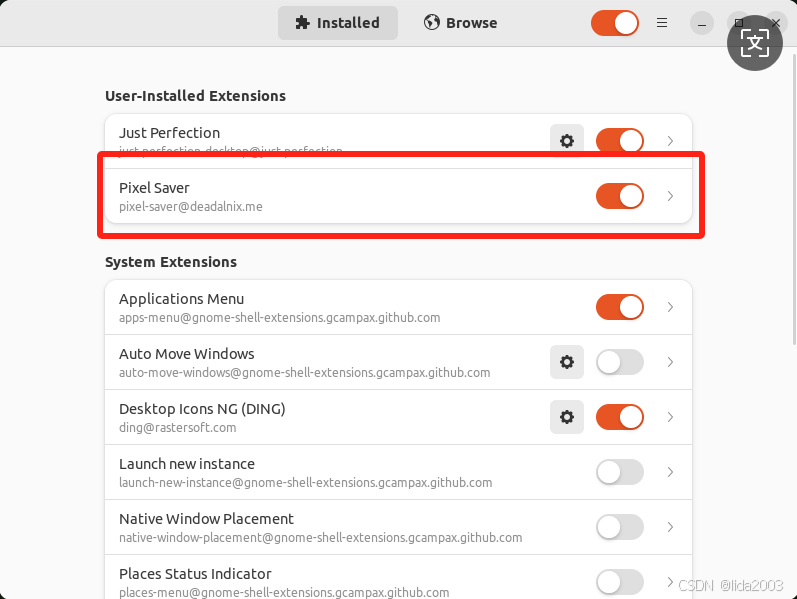
Task: Switch to the Browse tab
Action: [x=461, y=23]
